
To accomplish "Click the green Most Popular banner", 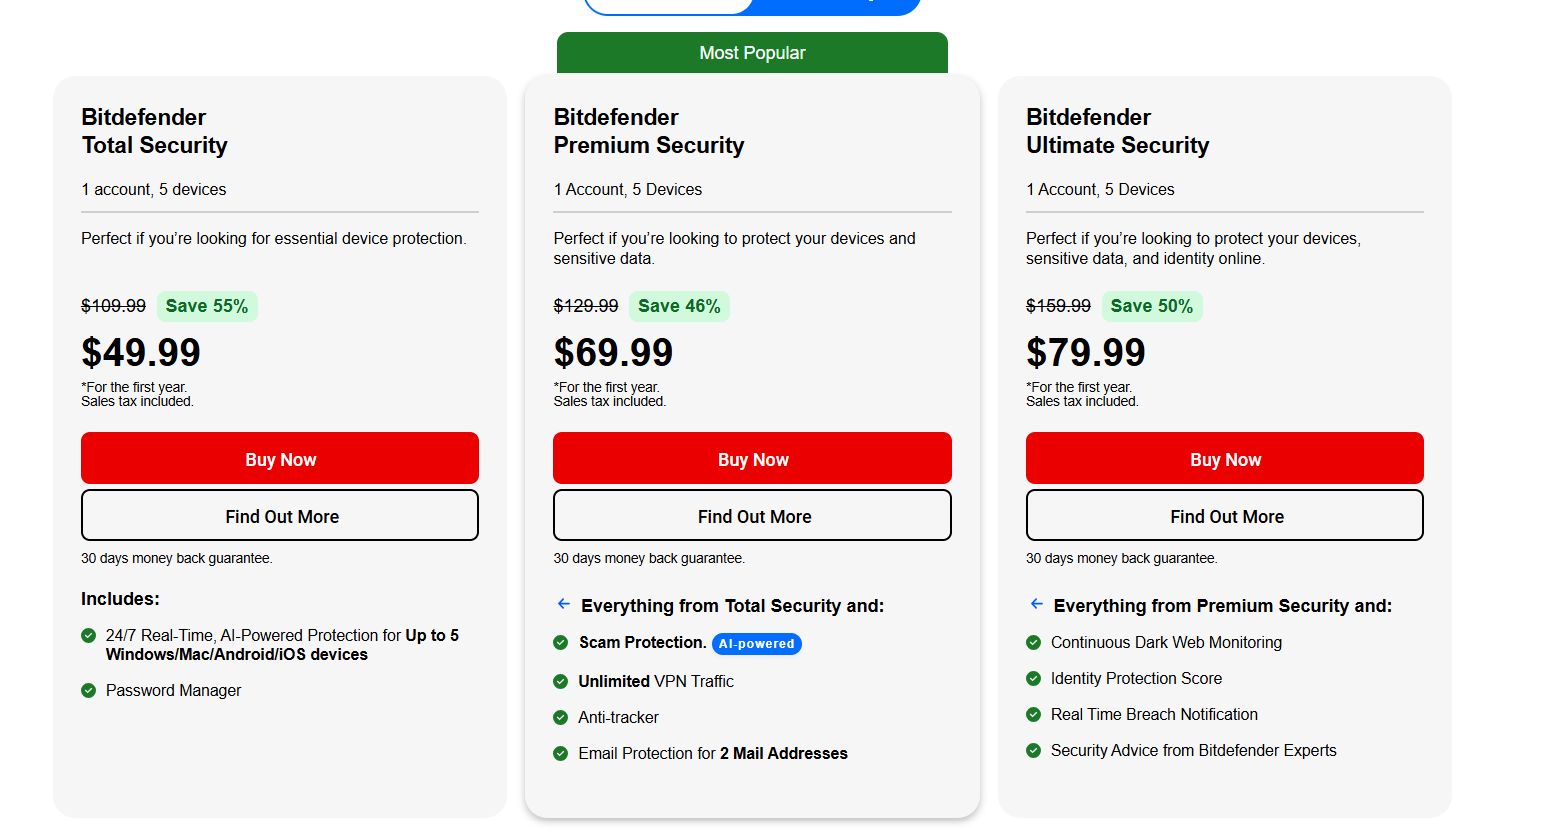I will click(x=752, y=53).
